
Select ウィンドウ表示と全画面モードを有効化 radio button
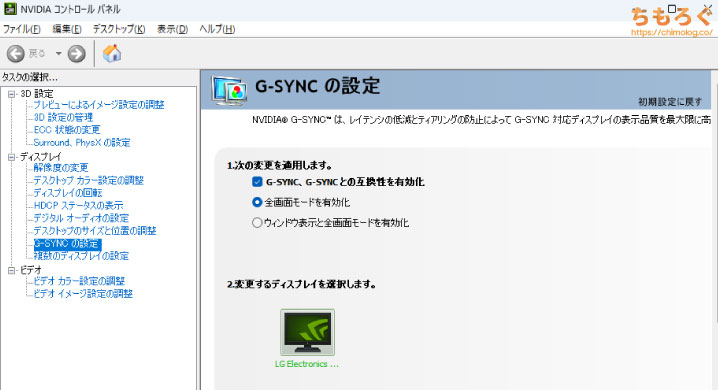[x=257, y=222]
